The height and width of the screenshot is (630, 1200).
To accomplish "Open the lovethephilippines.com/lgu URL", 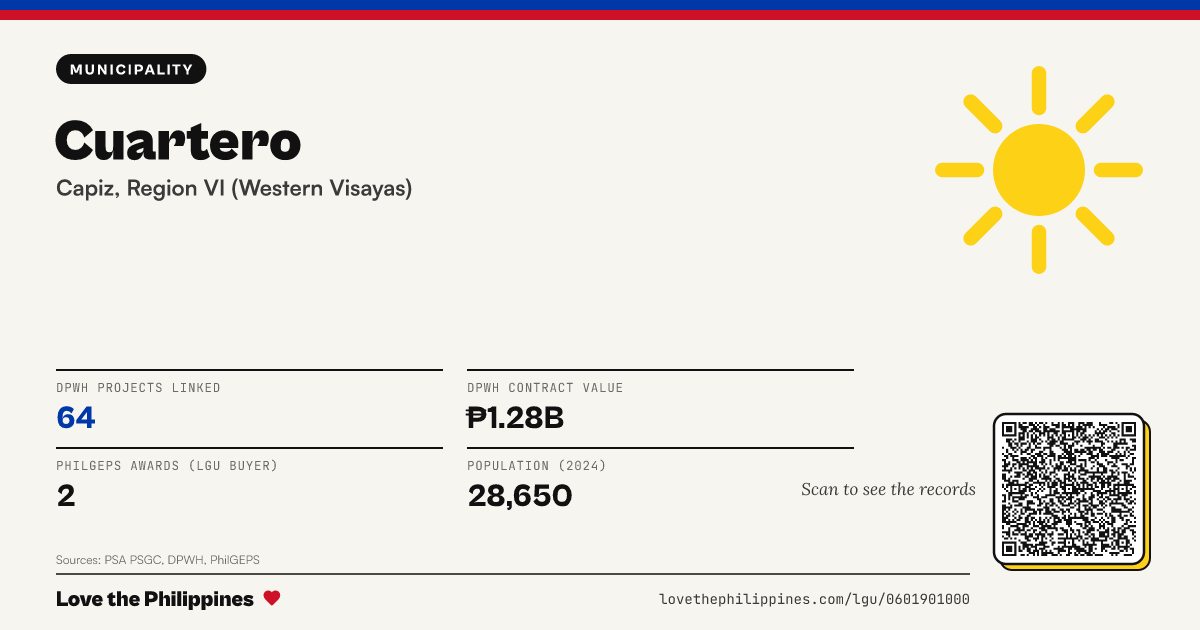I will (814, 599).
